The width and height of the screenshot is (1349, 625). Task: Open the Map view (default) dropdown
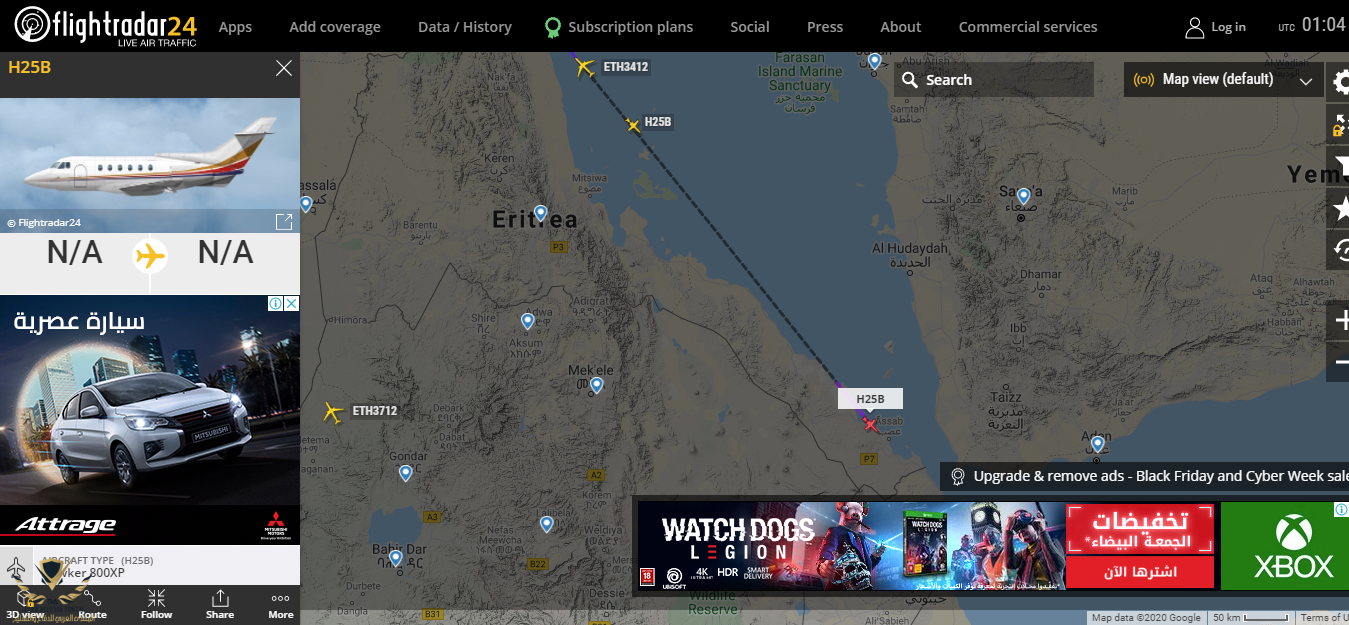pos(1222,80)
